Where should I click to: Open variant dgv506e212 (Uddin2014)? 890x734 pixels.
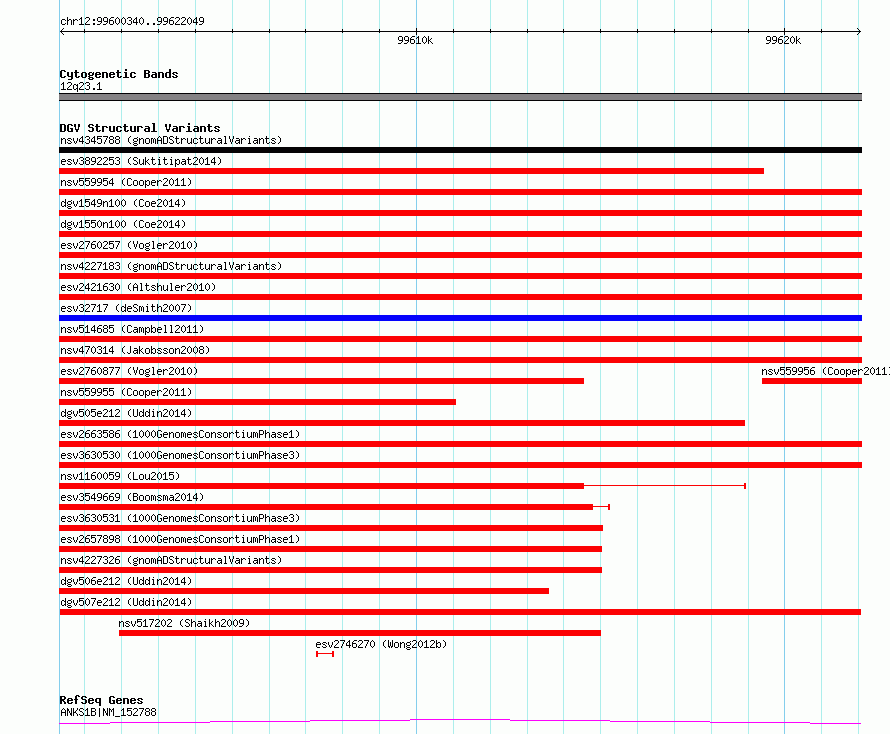126,581
